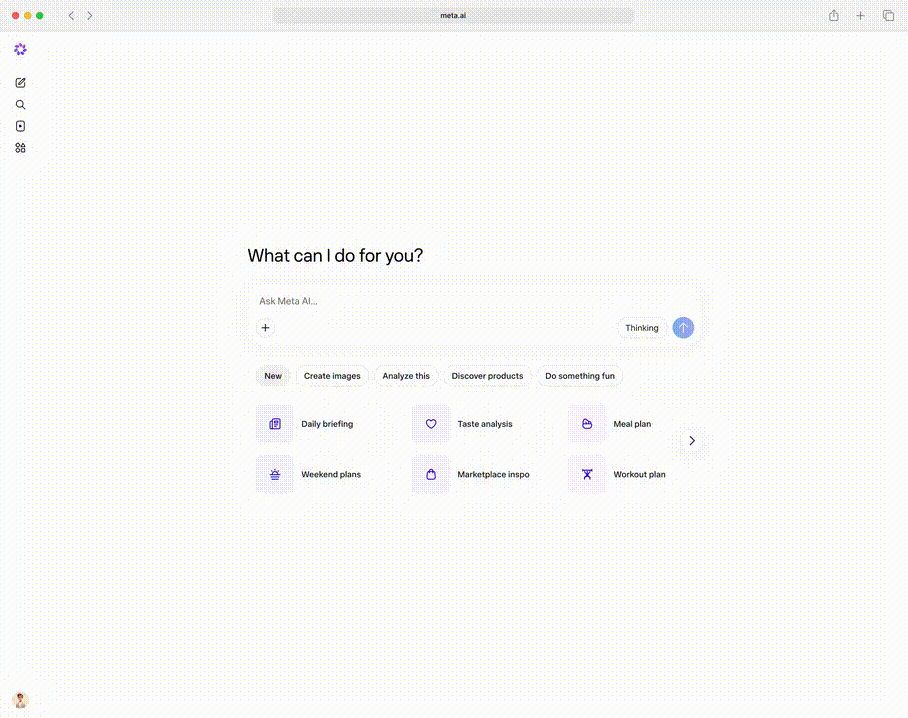
Task: Choose the Weekend plans suggestion label
Action: (331, 474)
